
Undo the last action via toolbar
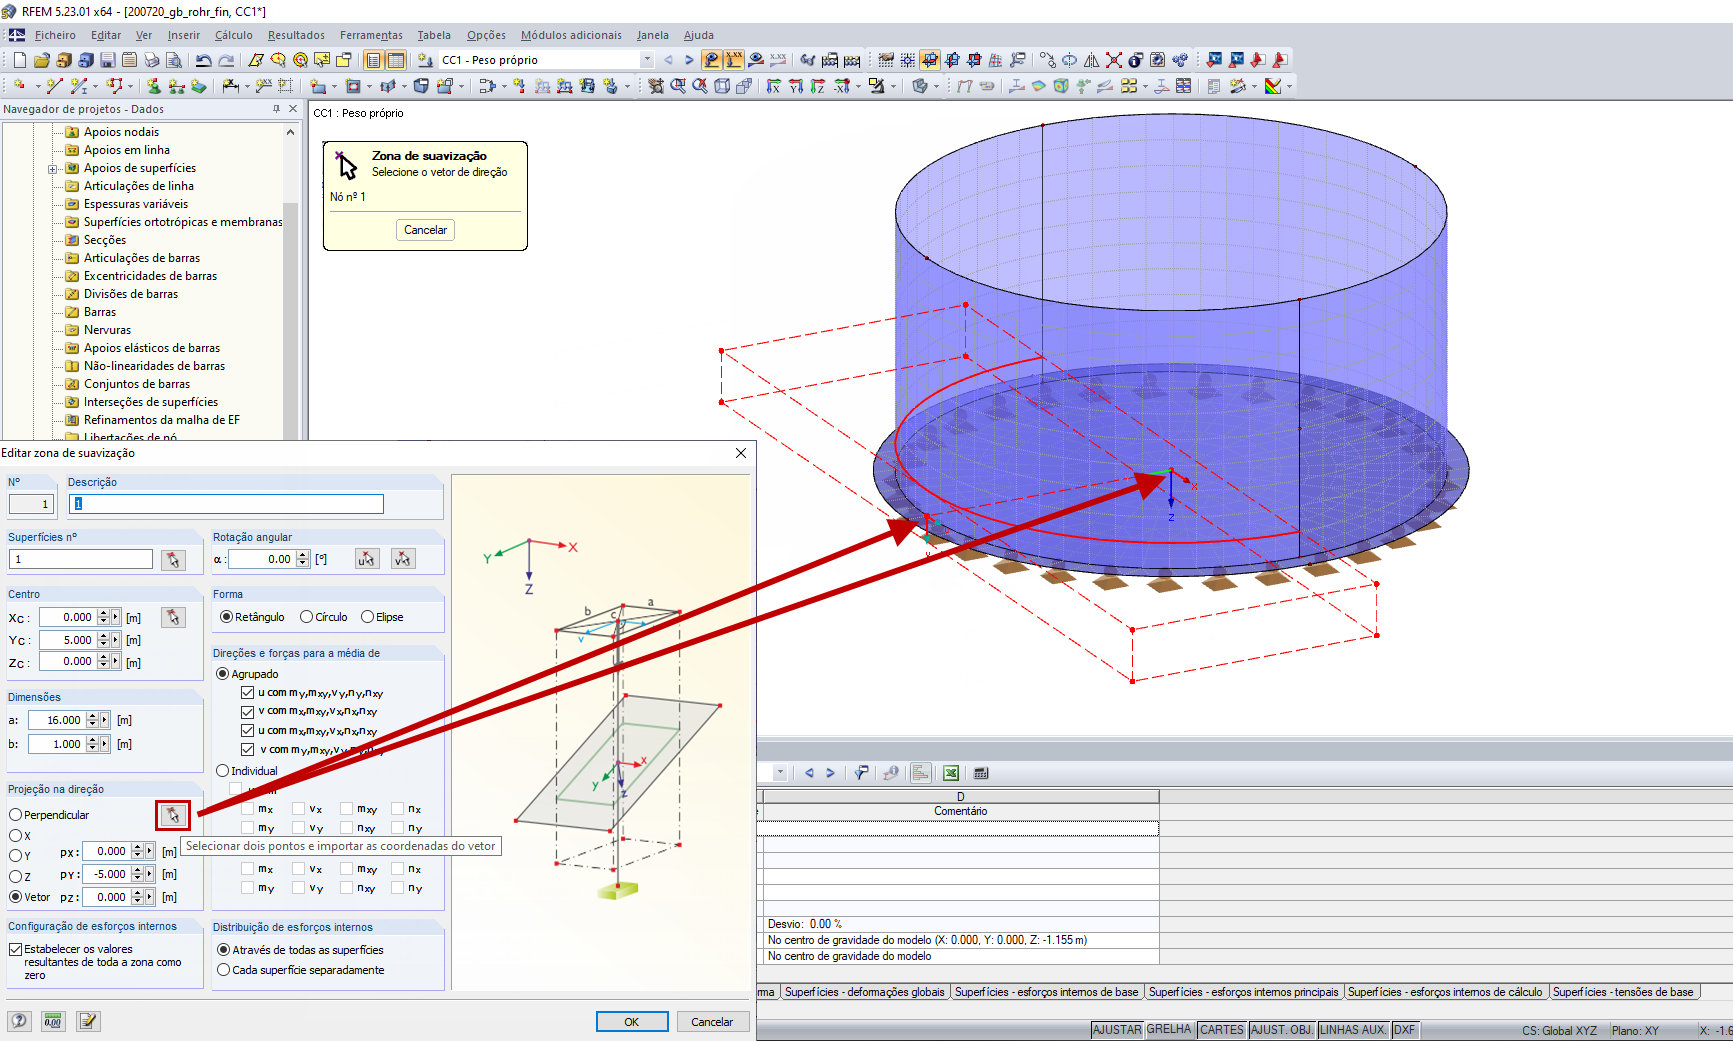point(204,60)
